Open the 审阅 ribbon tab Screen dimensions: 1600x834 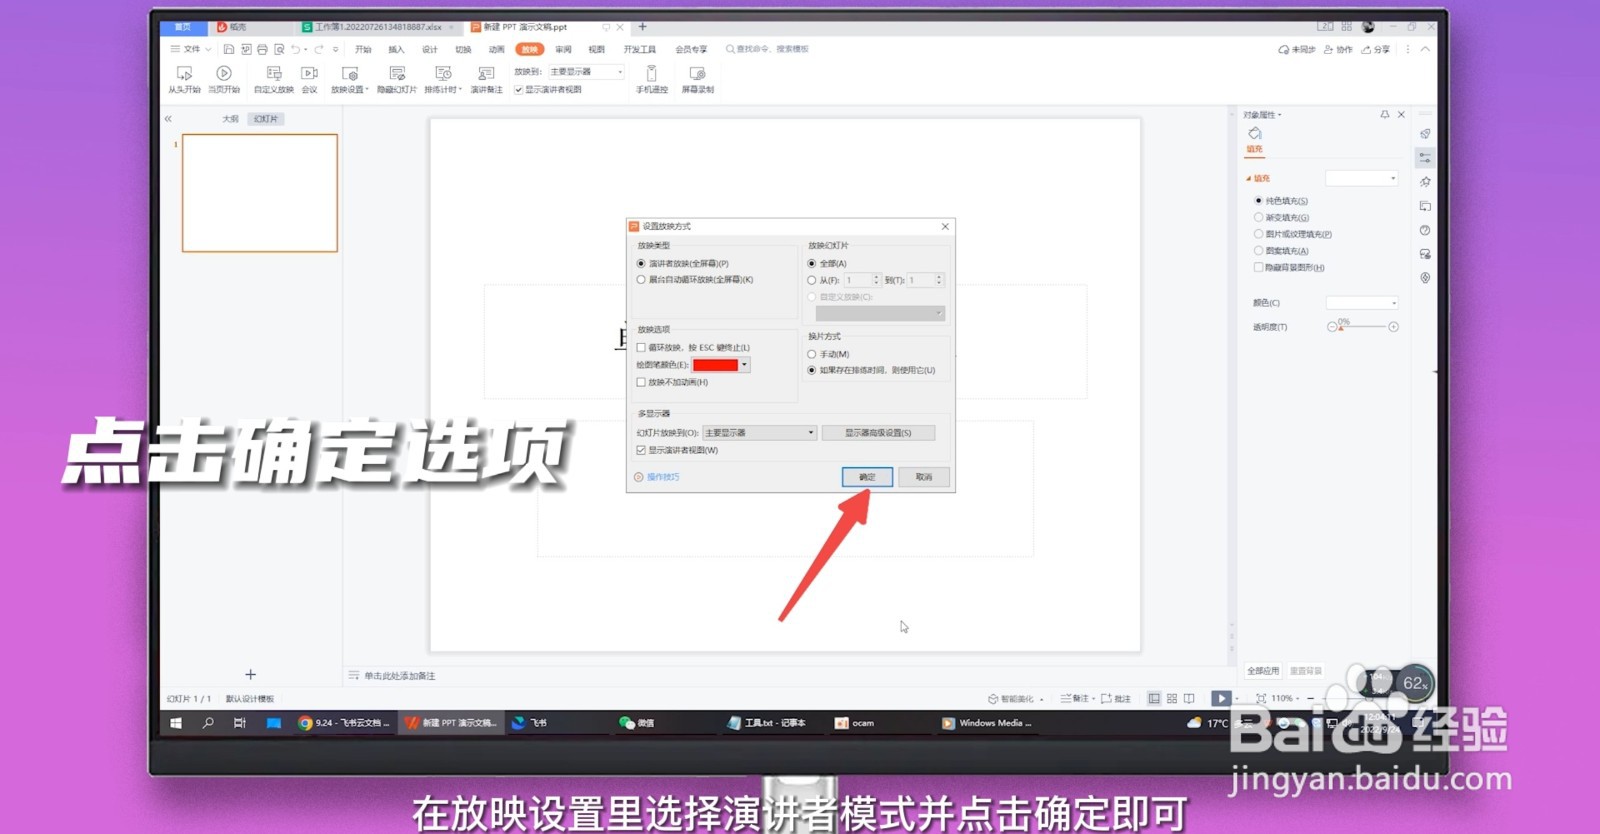click(563, 49)
